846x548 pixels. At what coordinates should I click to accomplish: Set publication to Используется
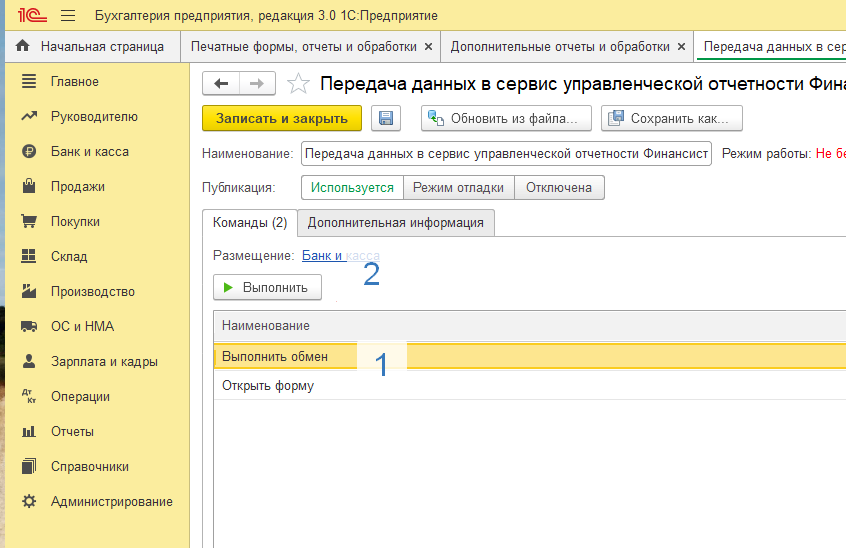click(x=353, y=187)
